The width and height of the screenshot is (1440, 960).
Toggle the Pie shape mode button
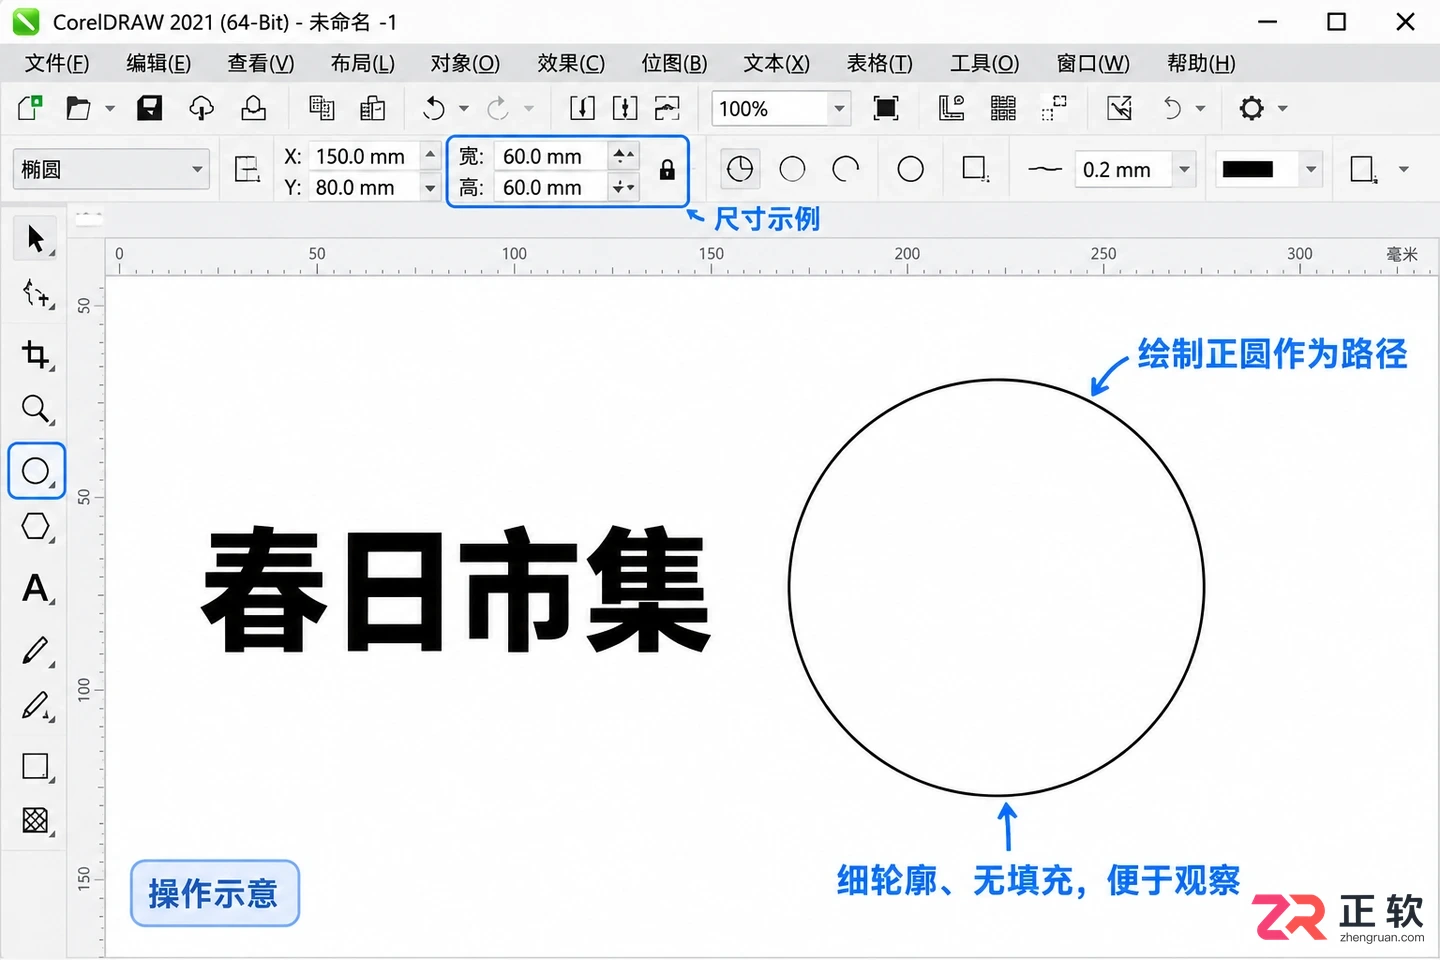(740, 169)
